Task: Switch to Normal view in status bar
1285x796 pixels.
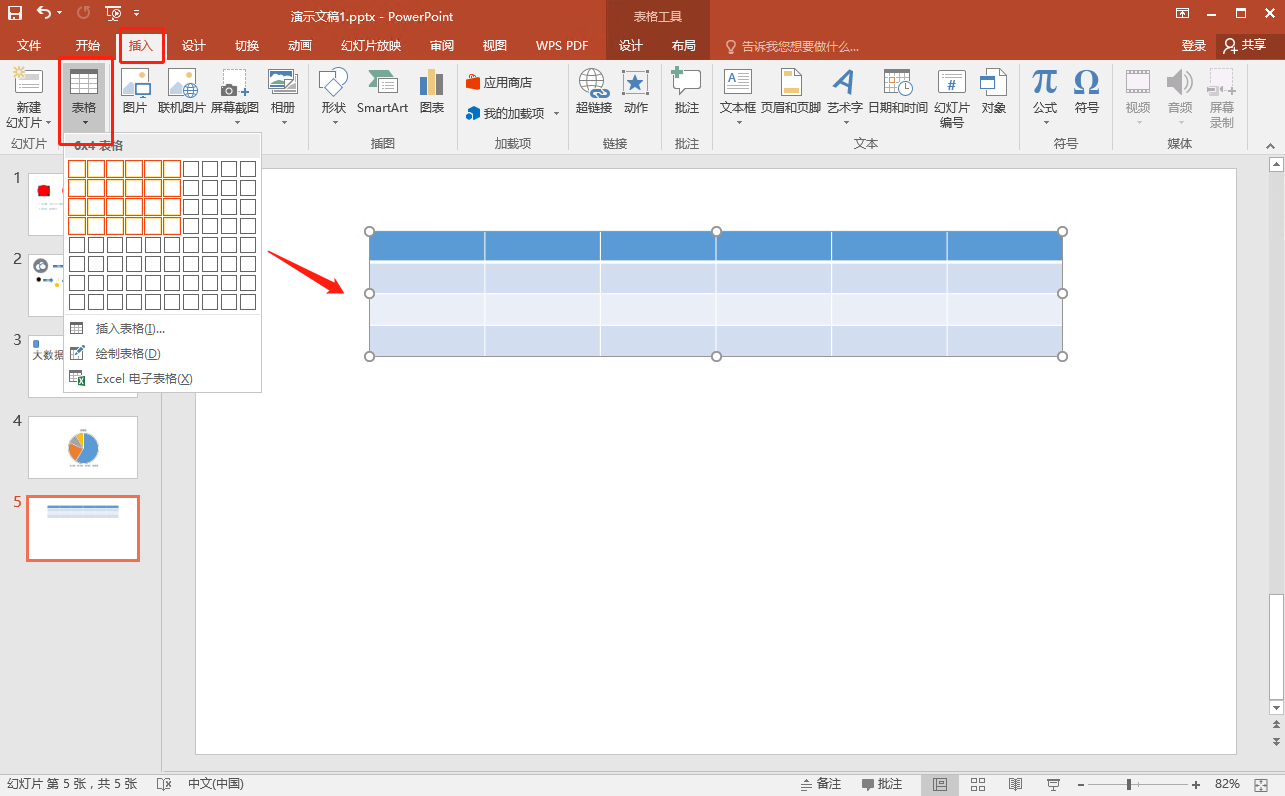Action: (x=940, y=784)
